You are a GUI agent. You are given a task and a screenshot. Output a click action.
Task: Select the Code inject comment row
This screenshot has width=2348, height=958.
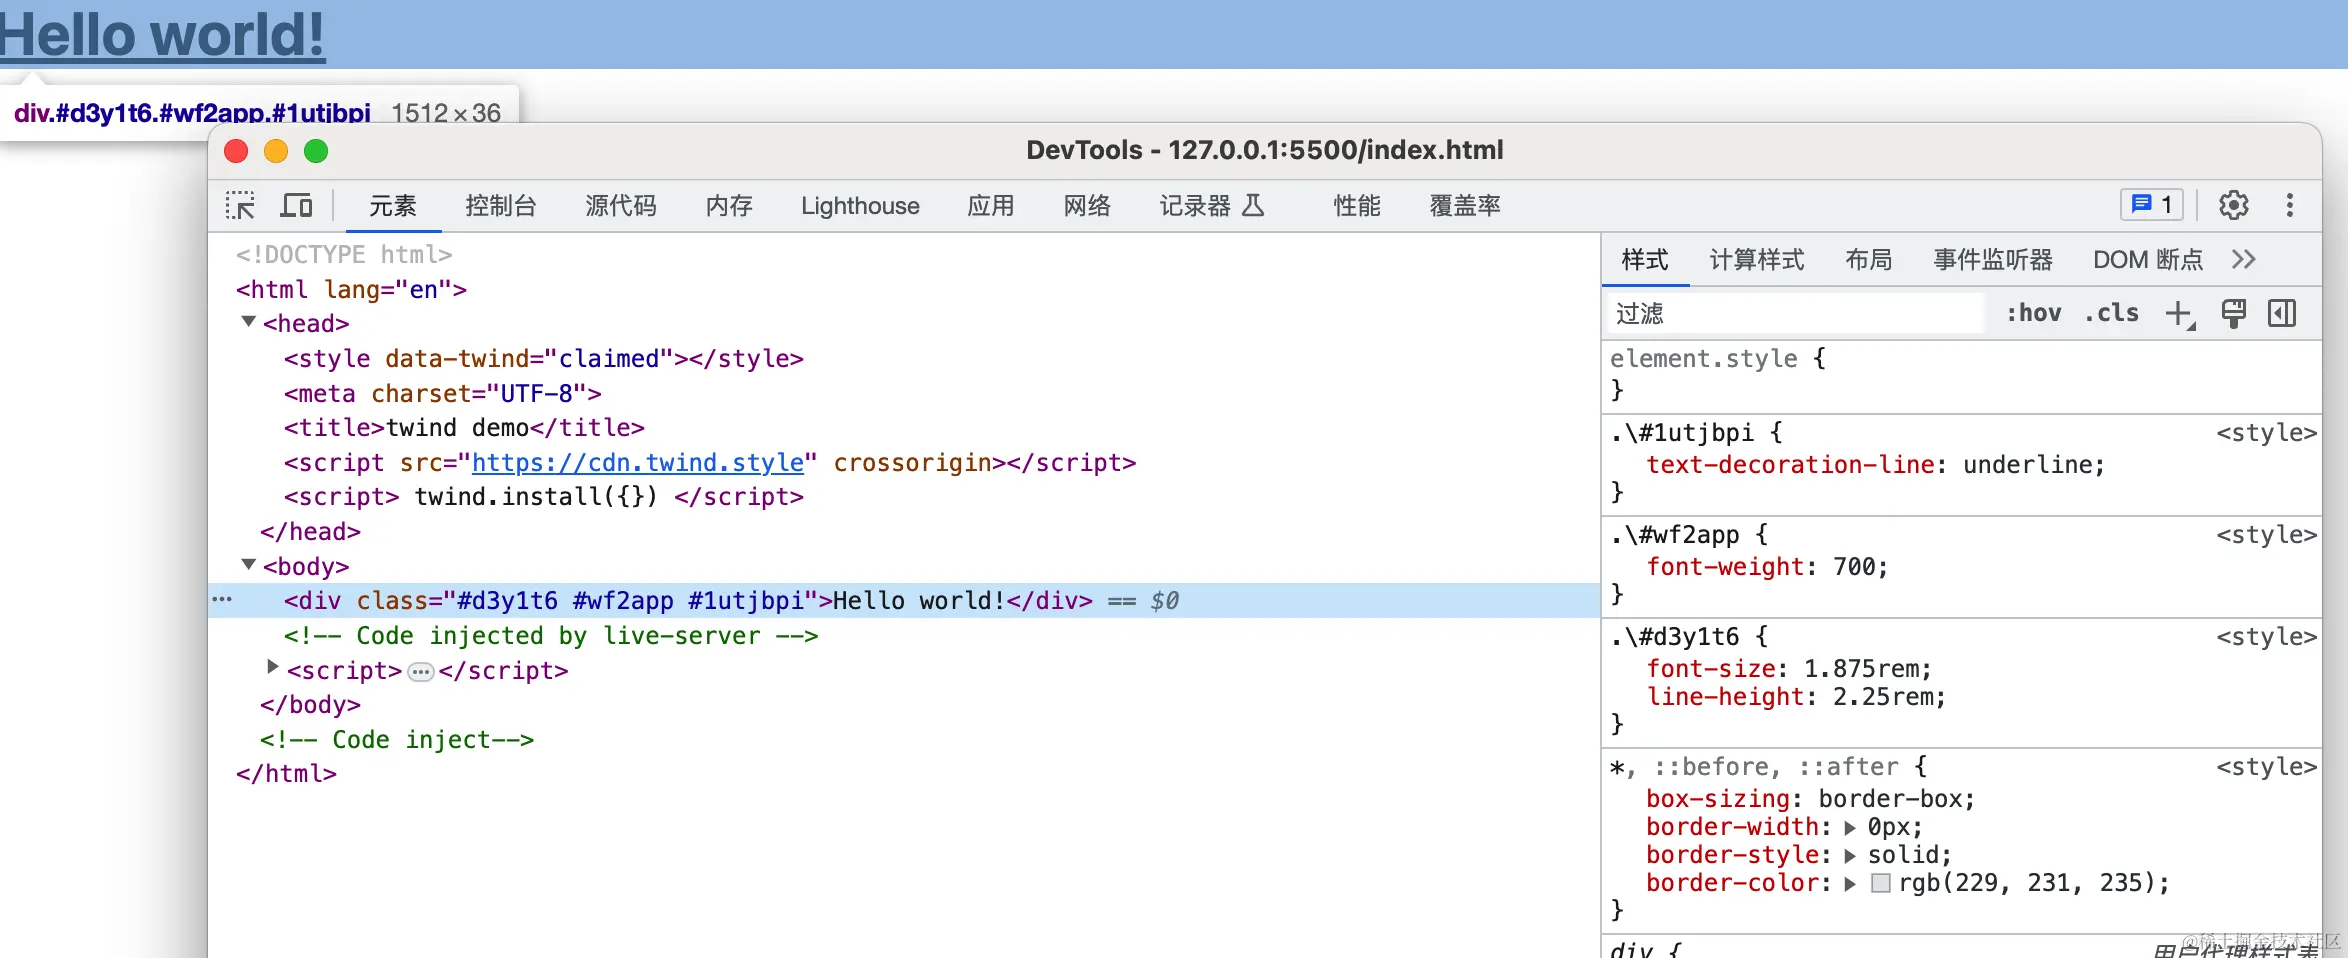pos(397,740)
